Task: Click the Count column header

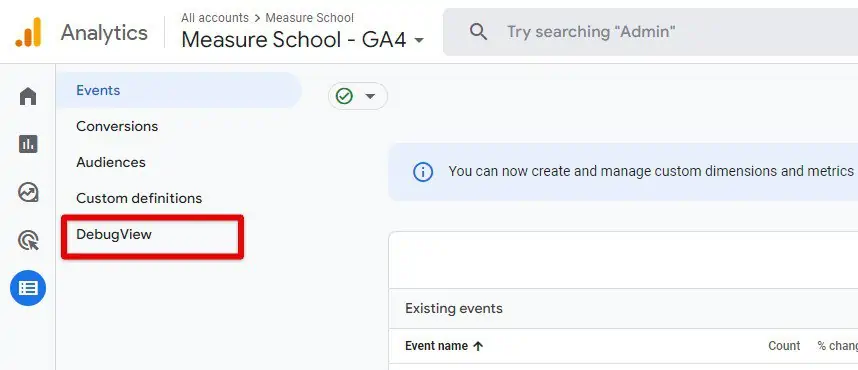Action: (x=784, y=346)
